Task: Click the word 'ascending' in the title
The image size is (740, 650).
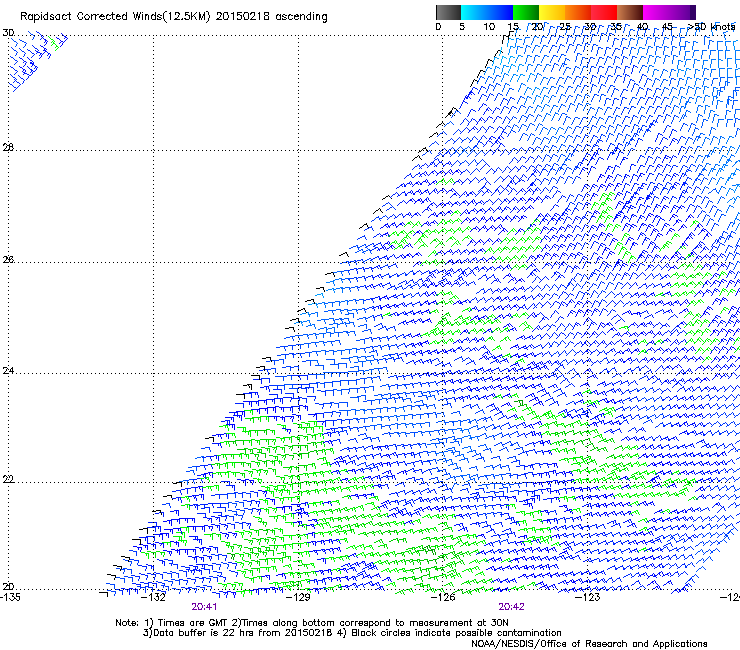Action: coord(301,17)
